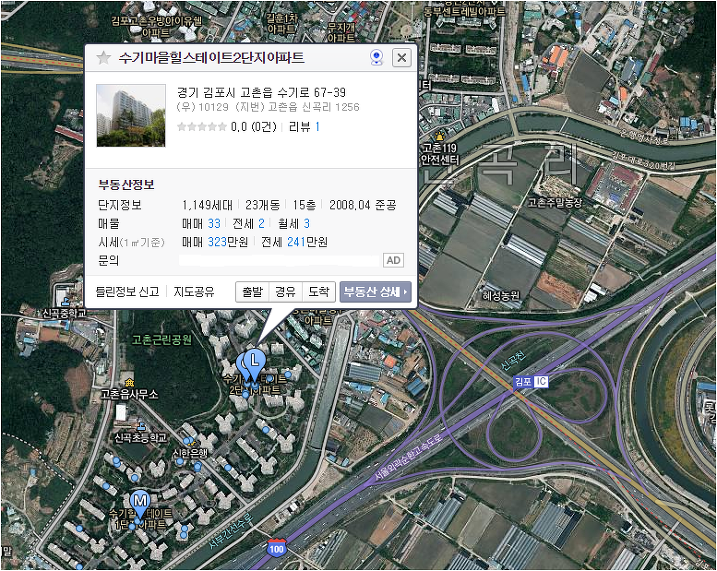Click the 서울외곽순환고속도로 road label

pos(408,456)
